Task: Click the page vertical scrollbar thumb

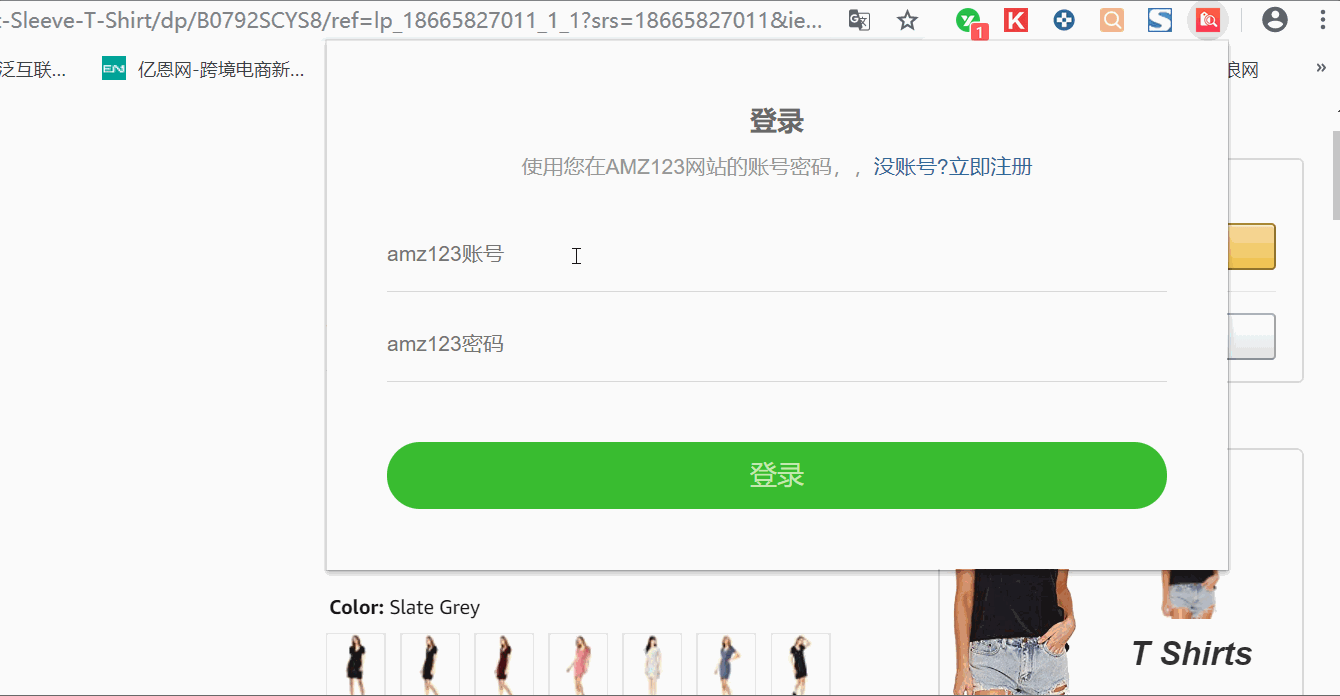Action: pyautogui.click(x=1335, y=175)
